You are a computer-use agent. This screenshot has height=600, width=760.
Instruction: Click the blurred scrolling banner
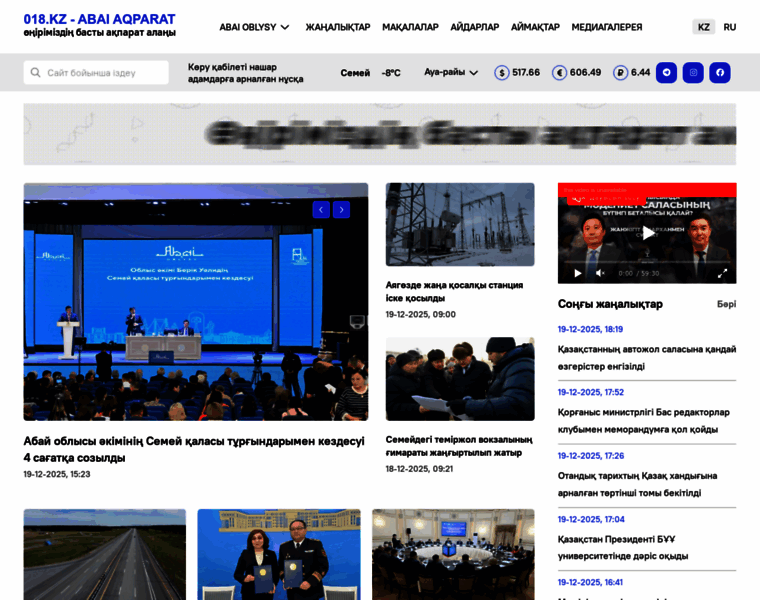[x=380, y=134]
